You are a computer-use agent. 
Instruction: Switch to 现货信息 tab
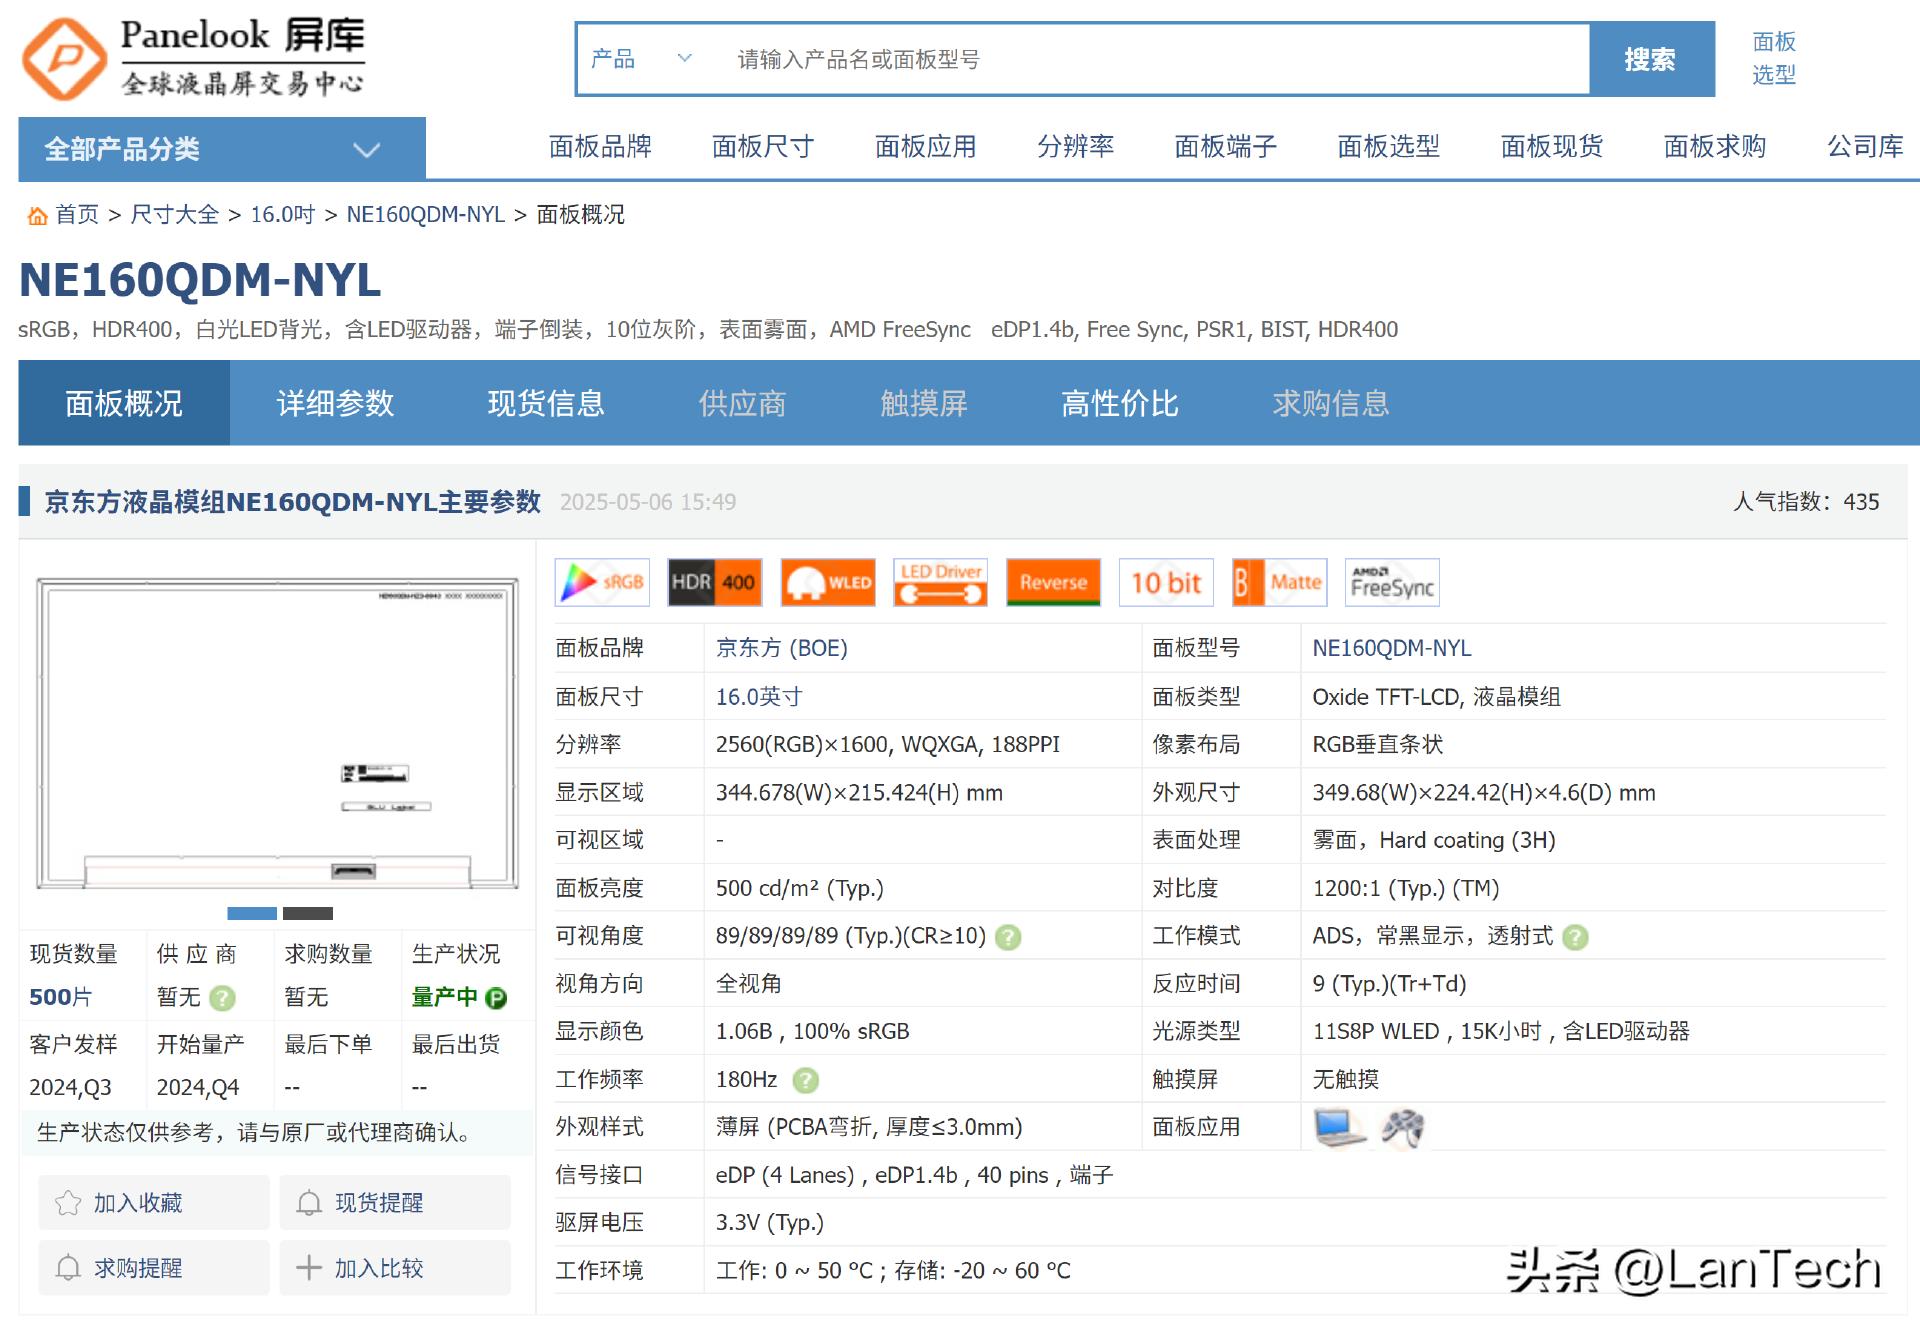(546, 403)
